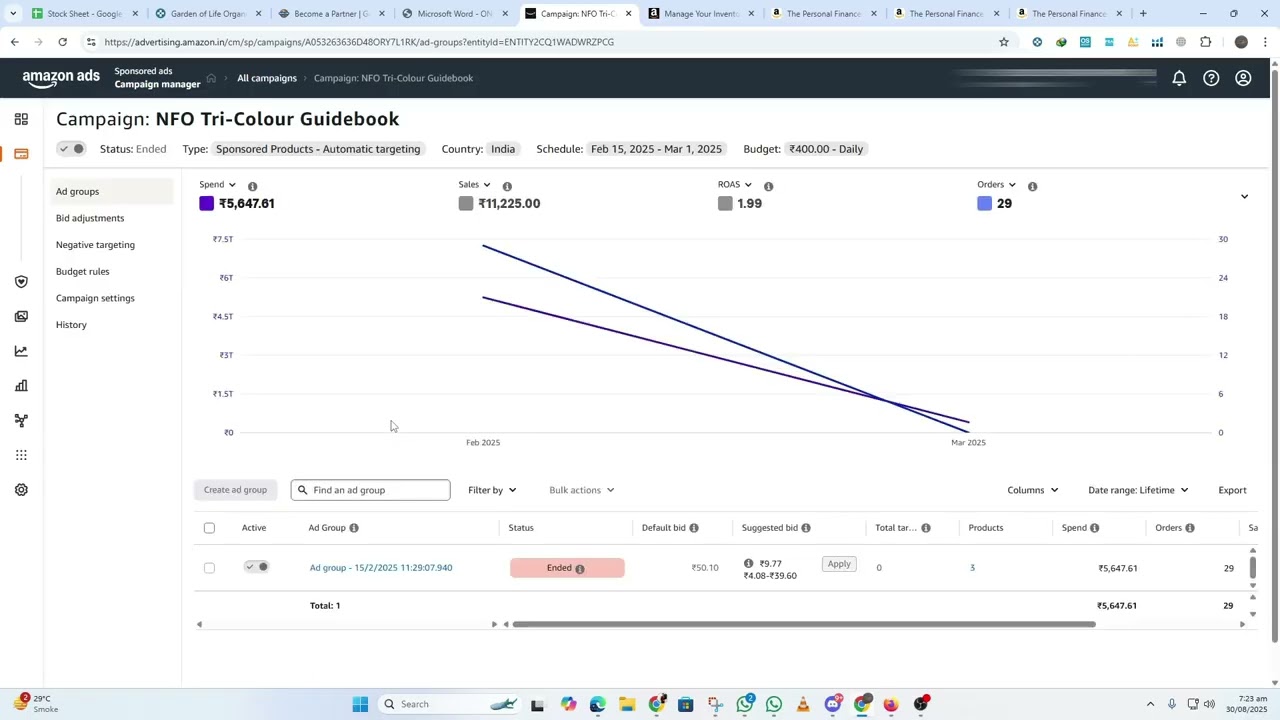1280x720 pixels.
Task: Click the grey Sales color swatch
Action: pyautogui.click(x=466, y=203)
